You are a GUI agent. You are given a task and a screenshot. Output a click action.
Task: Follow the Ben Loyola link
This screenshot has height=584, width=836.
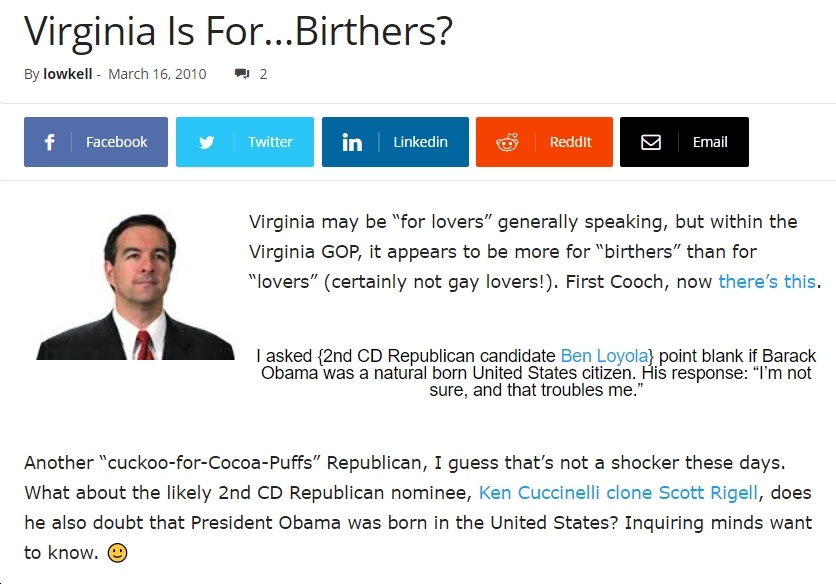[x=605, y=355]
